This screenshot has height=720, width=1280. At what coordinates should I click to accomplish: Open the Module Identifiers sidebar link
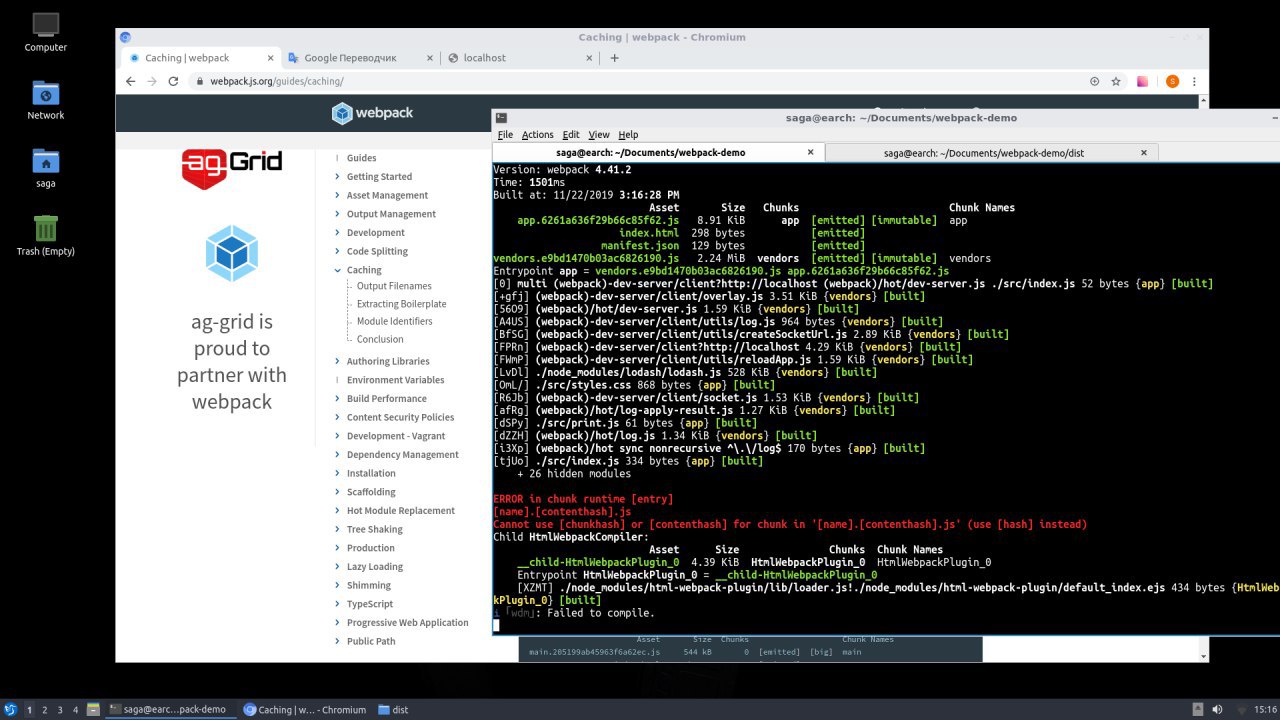coord(395,321)
